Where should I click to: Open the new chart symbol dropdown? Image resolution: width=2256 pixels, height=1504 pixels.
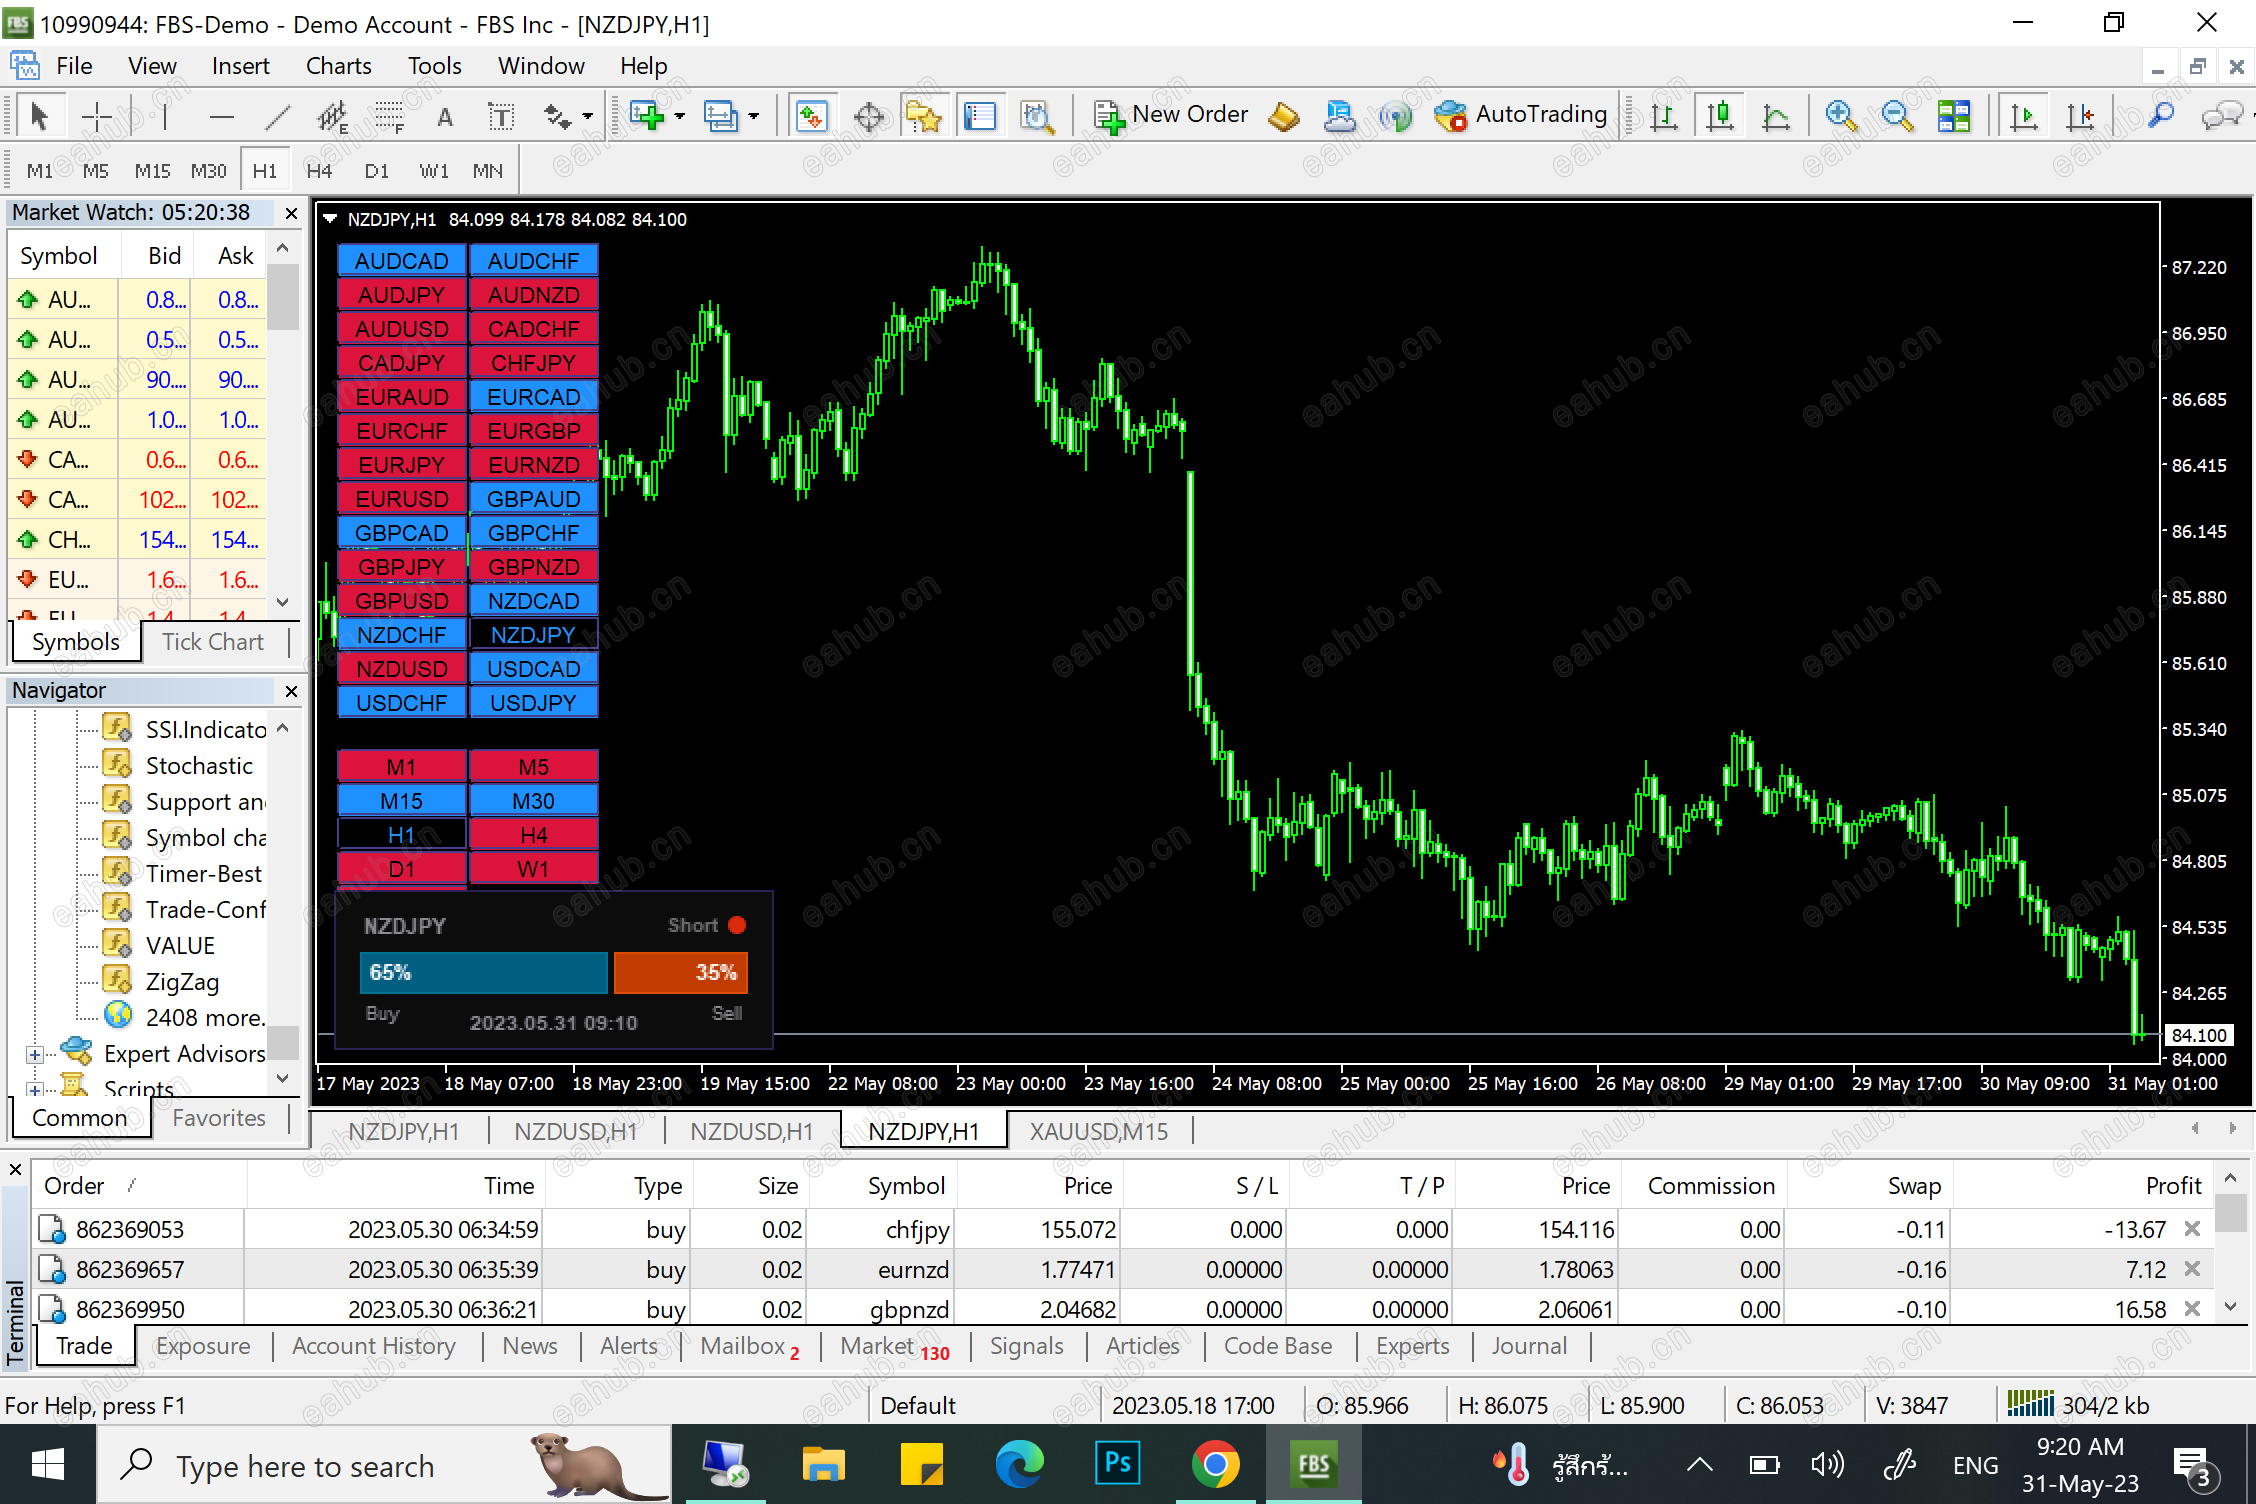point(678,115)
